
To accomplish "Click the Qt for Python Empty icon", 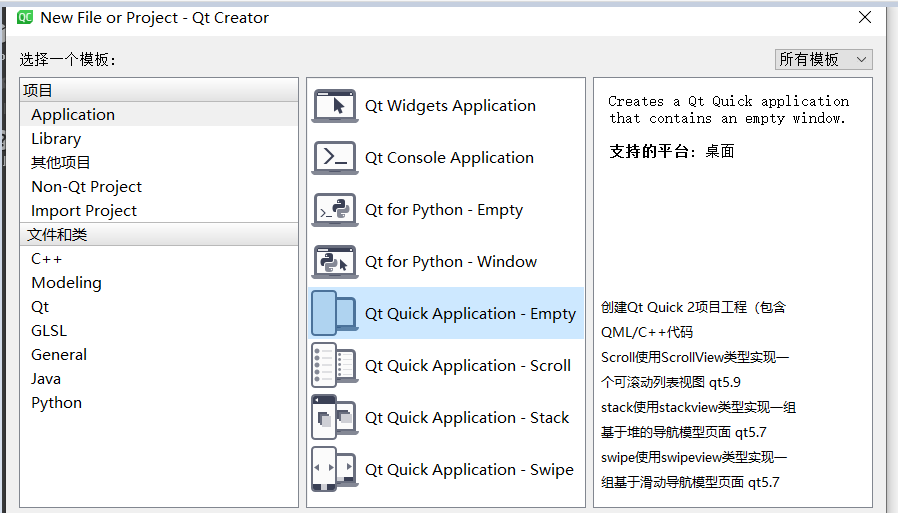I will tap(335, 210).
